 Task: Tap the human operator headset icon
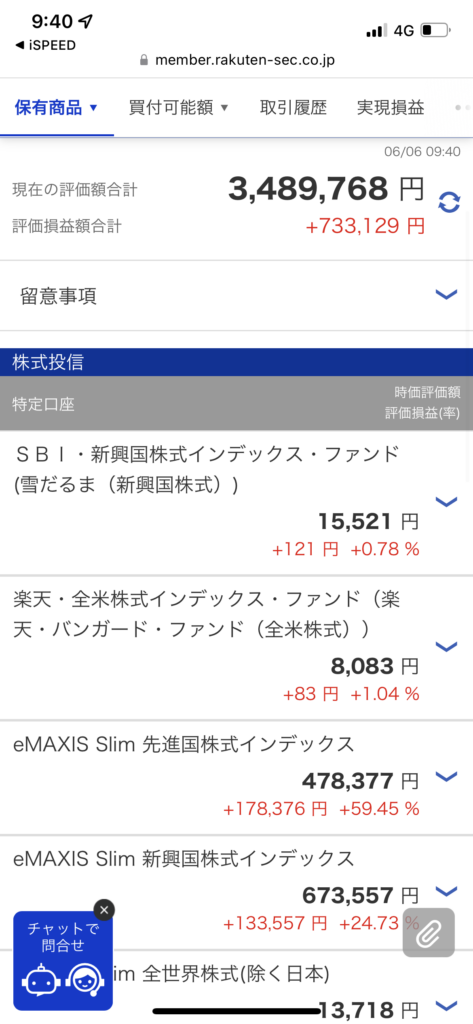point(86,980)
